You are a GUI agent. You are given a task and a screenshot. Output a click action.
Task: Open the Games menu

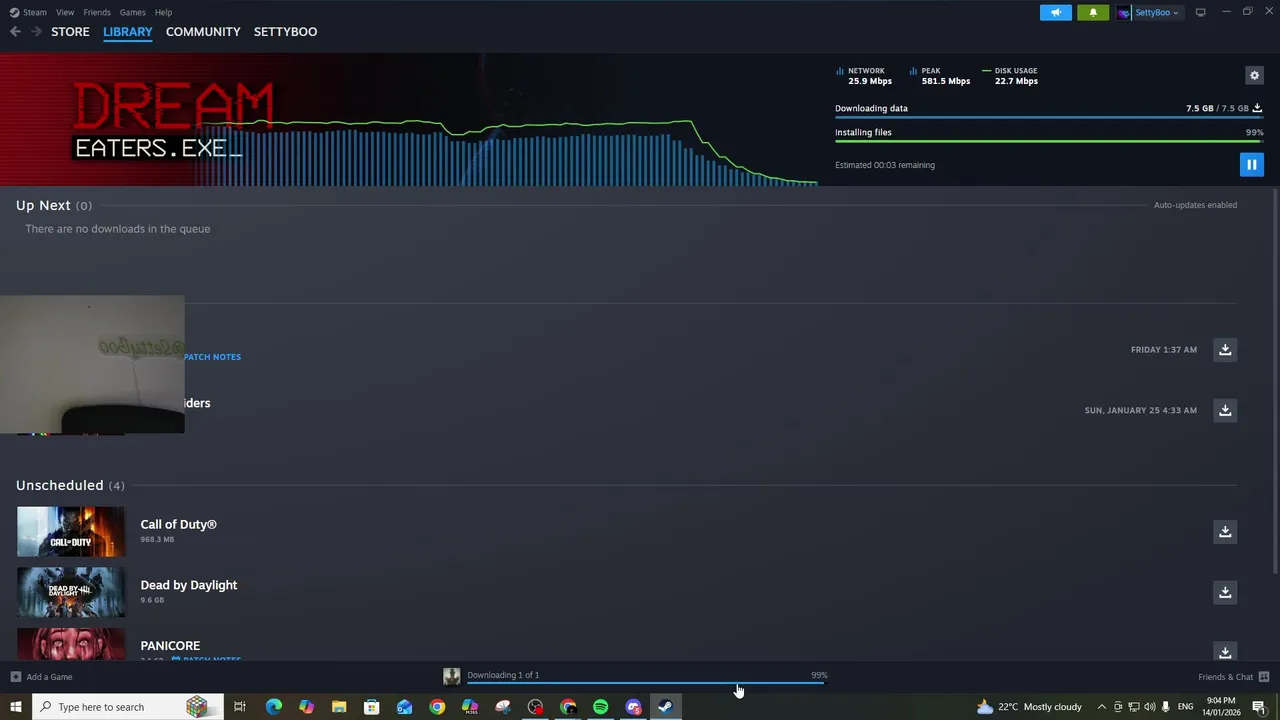click(x=132, y=12)
